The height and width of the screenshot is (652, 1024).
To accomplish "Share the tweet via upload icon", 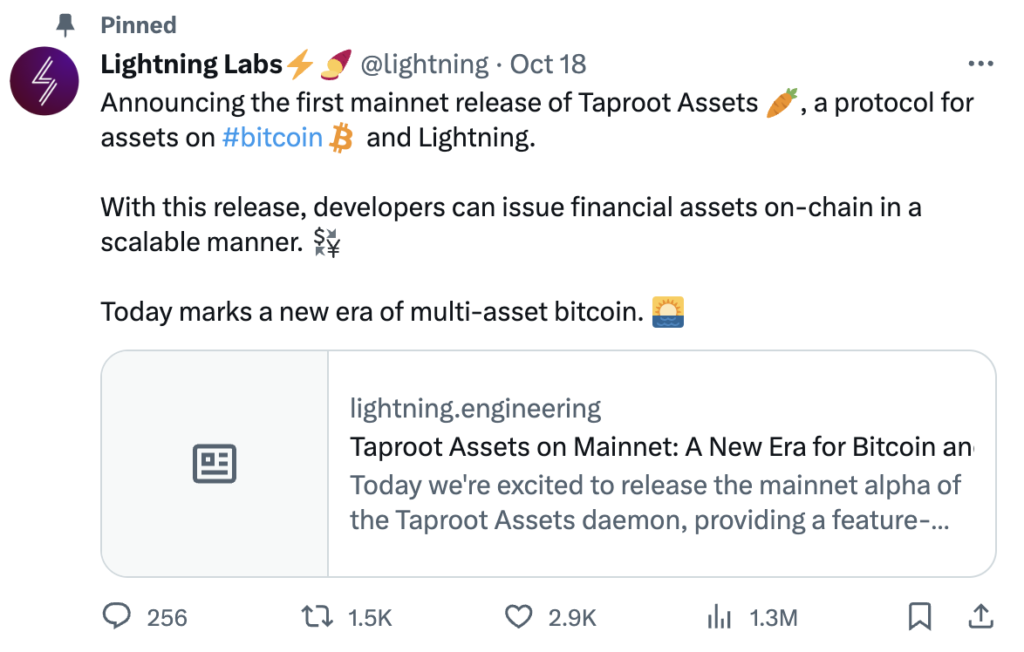I will point(980,616).
